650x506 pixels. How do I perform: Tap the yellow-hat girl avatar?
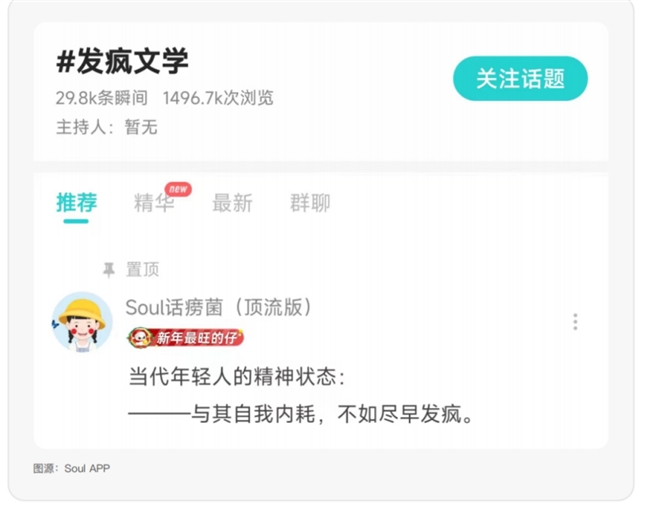[82, 322]
